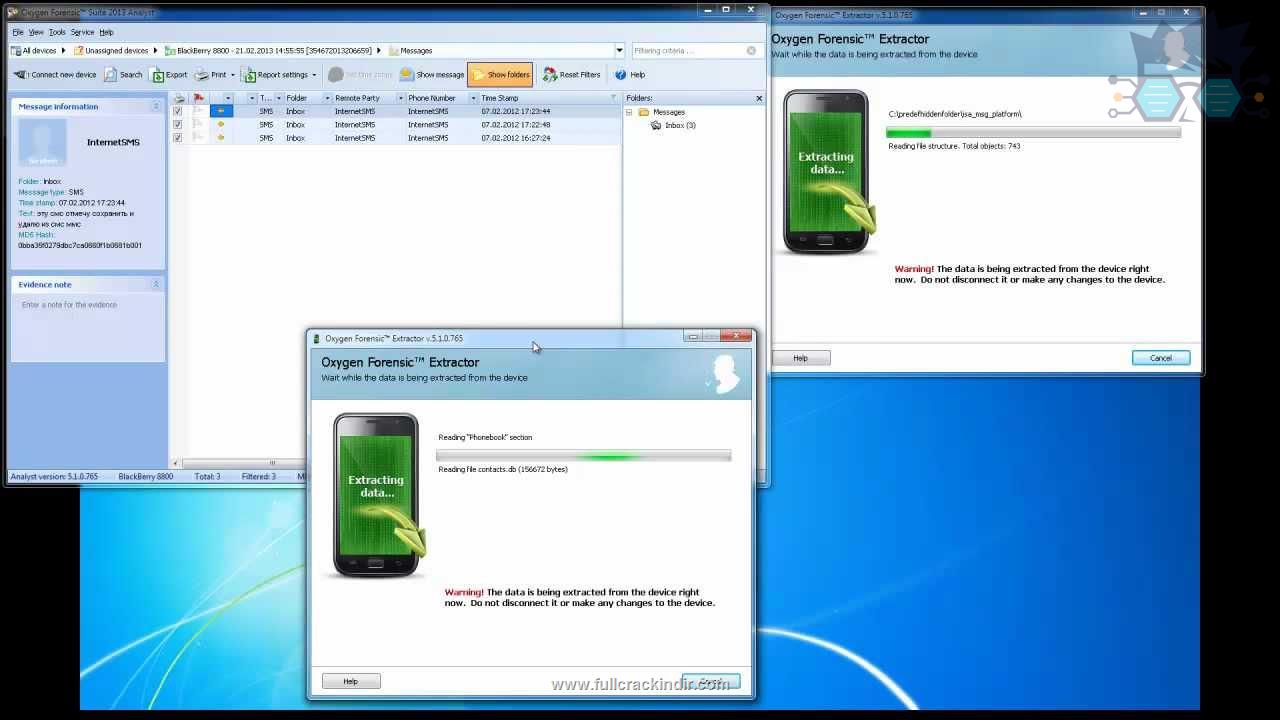This screenshot has height=720, width=1280.
Task: Click the disabled time stamp toolbar icon
Action: click(336, 74)
